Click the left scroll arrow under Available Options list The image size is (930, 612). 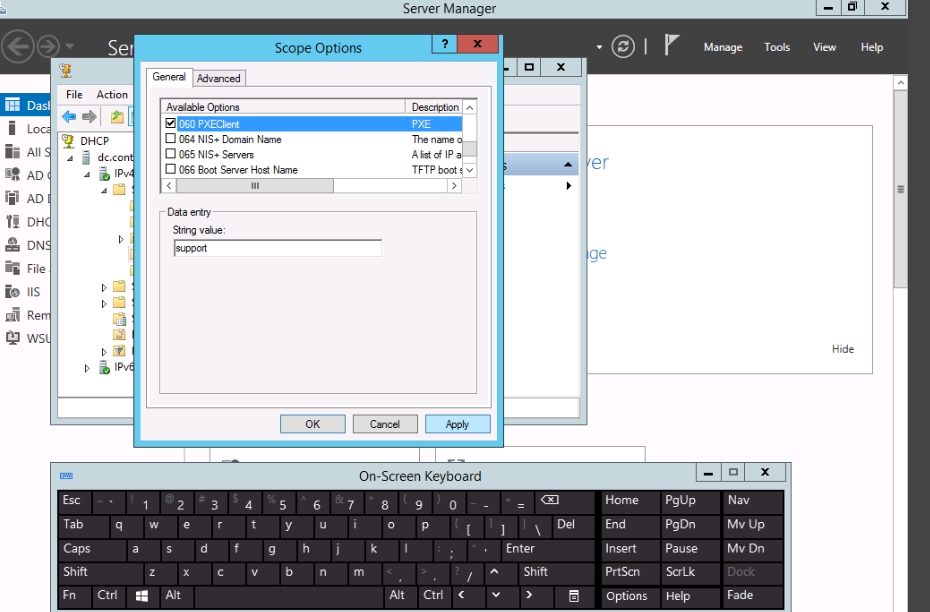[x=169, y=186]
